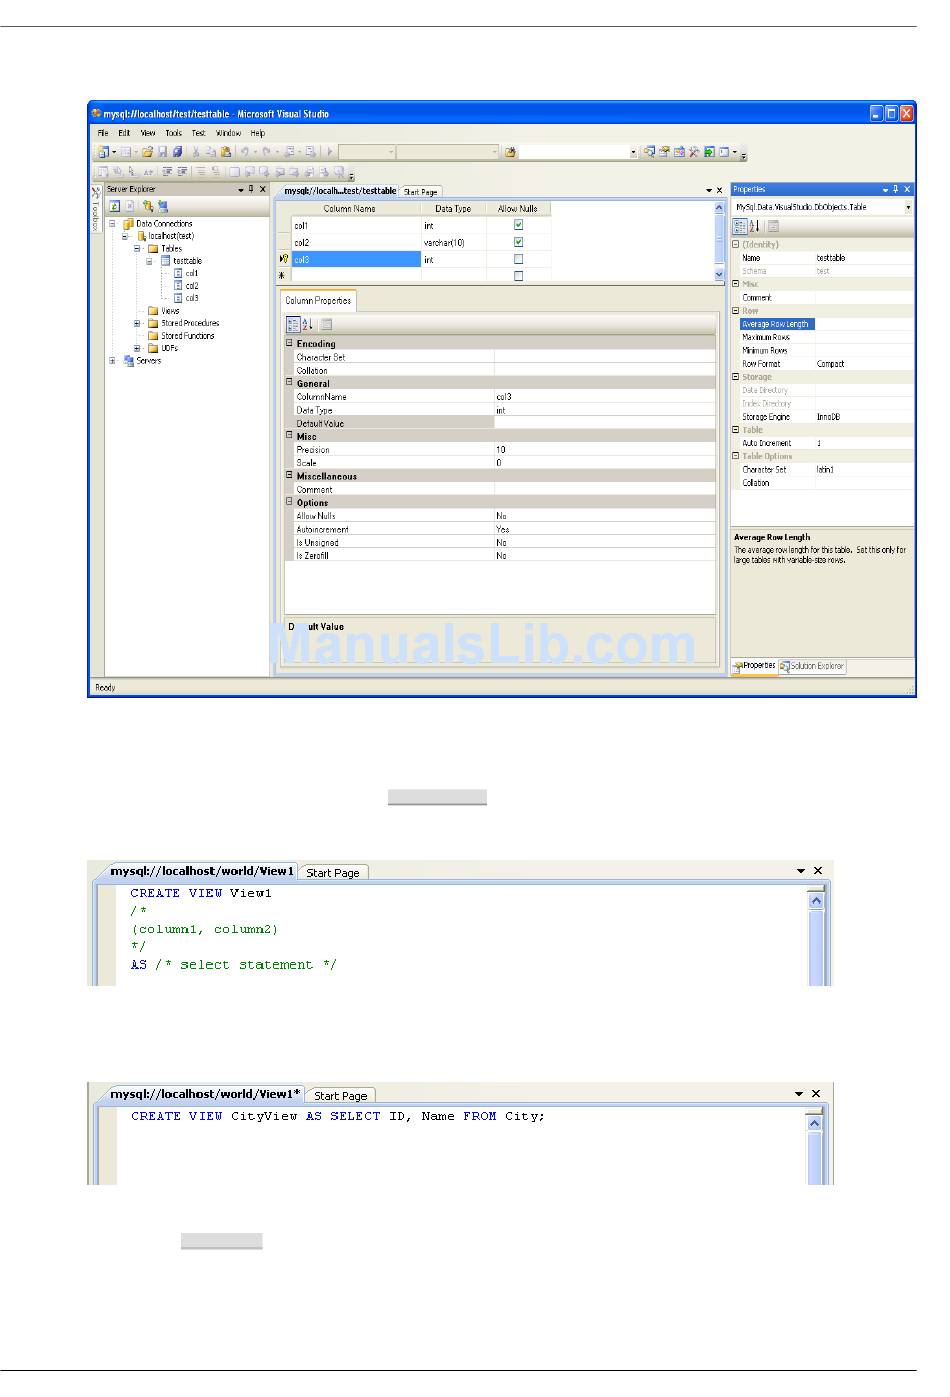Viewport: 950px width, 1397px height.
Task: Pin the Properties panel
Action: [x=896, y=189]
